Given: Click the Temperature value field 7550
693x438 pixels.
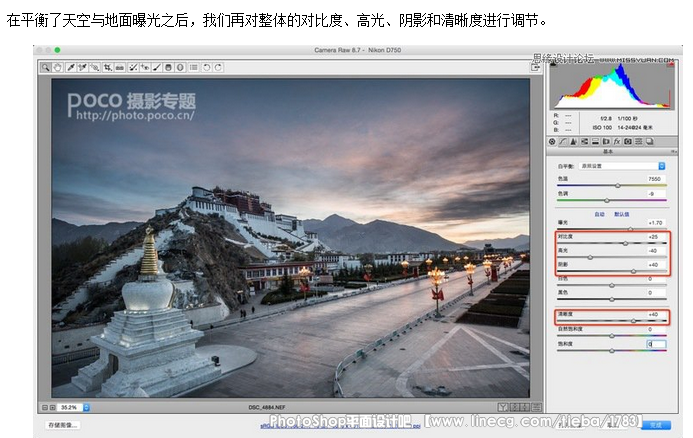Looking at the screenshot, I should (656, 179).
